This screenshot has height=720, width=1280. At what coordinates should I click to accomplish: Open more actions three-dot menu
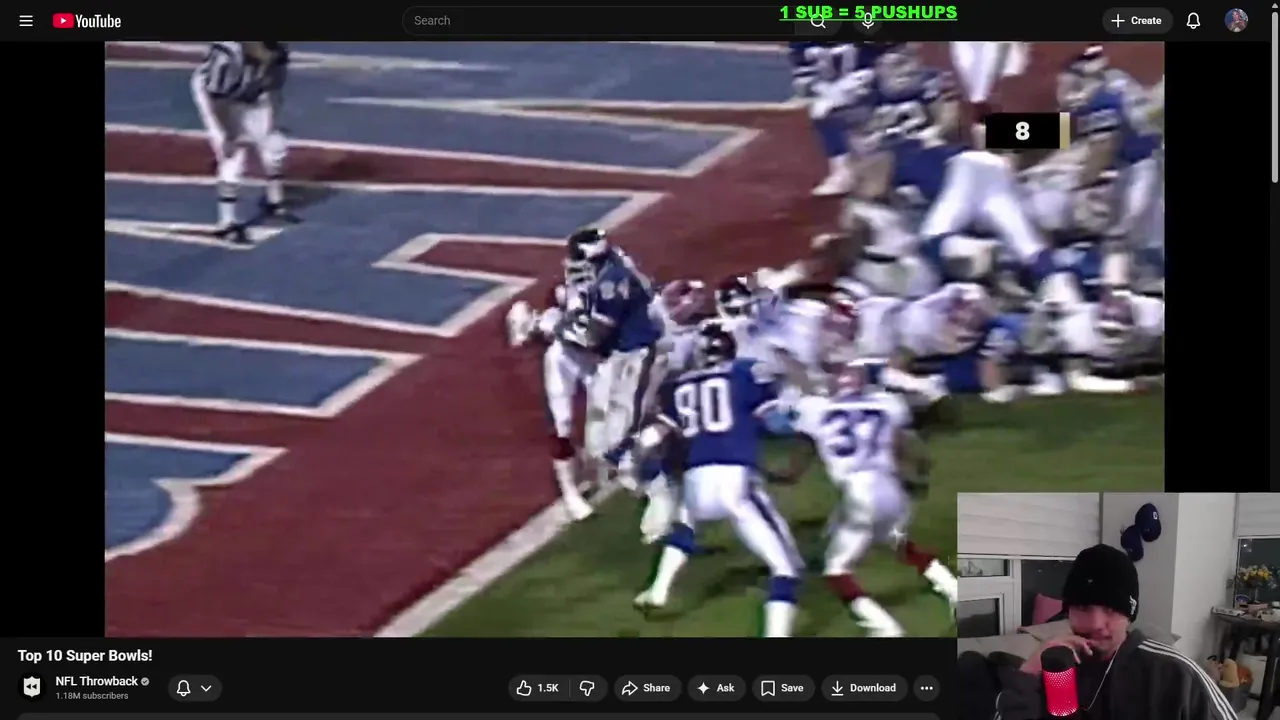point(927,688)
